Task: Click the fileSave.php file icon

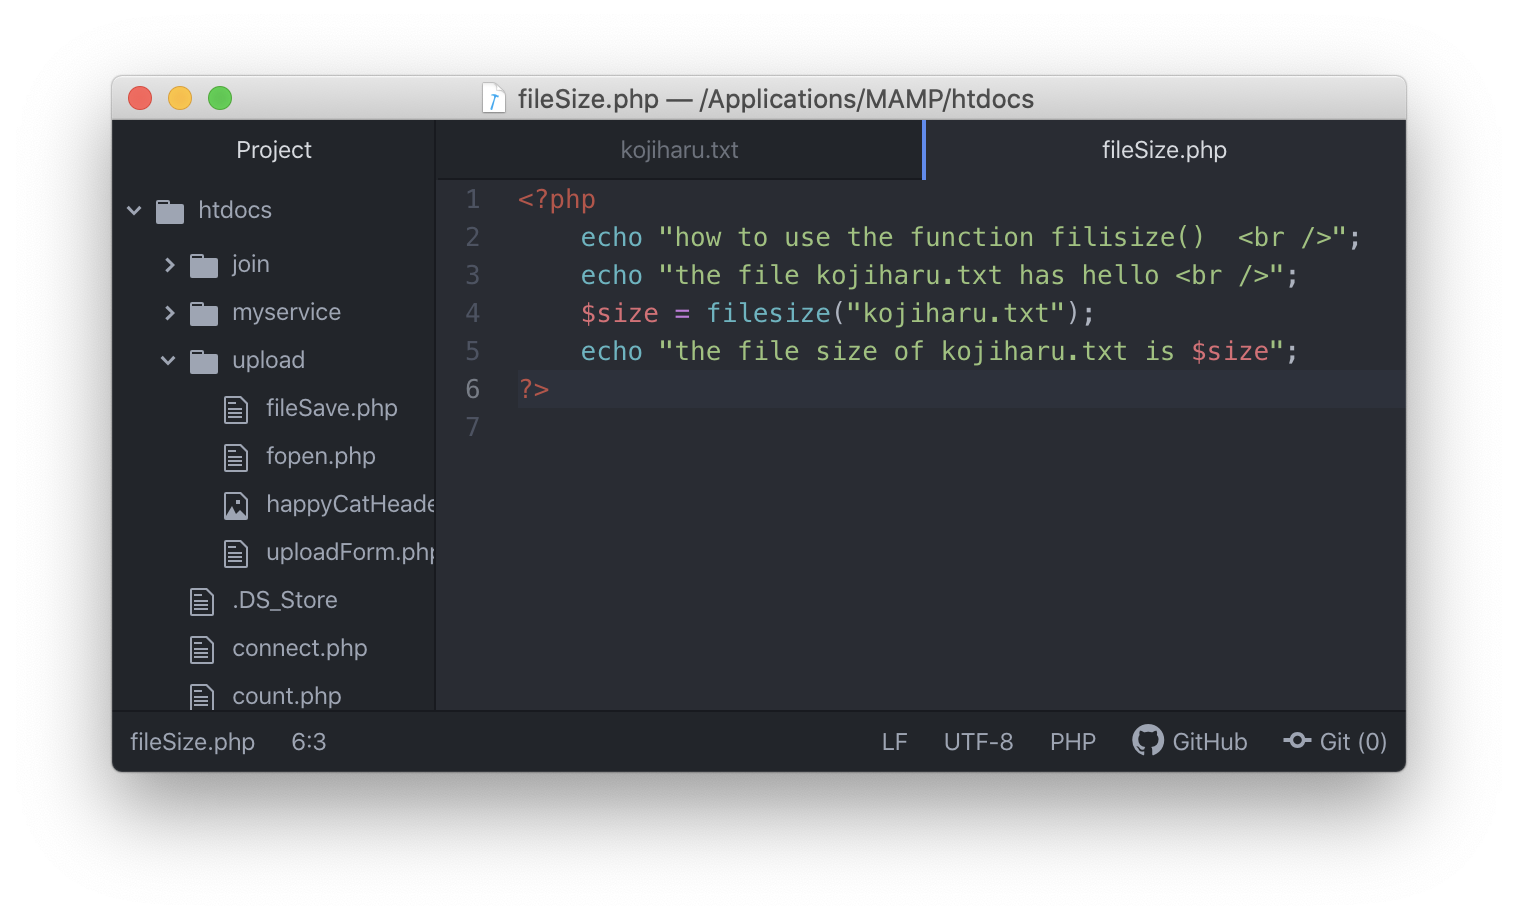Action: (x=236, y=409)
